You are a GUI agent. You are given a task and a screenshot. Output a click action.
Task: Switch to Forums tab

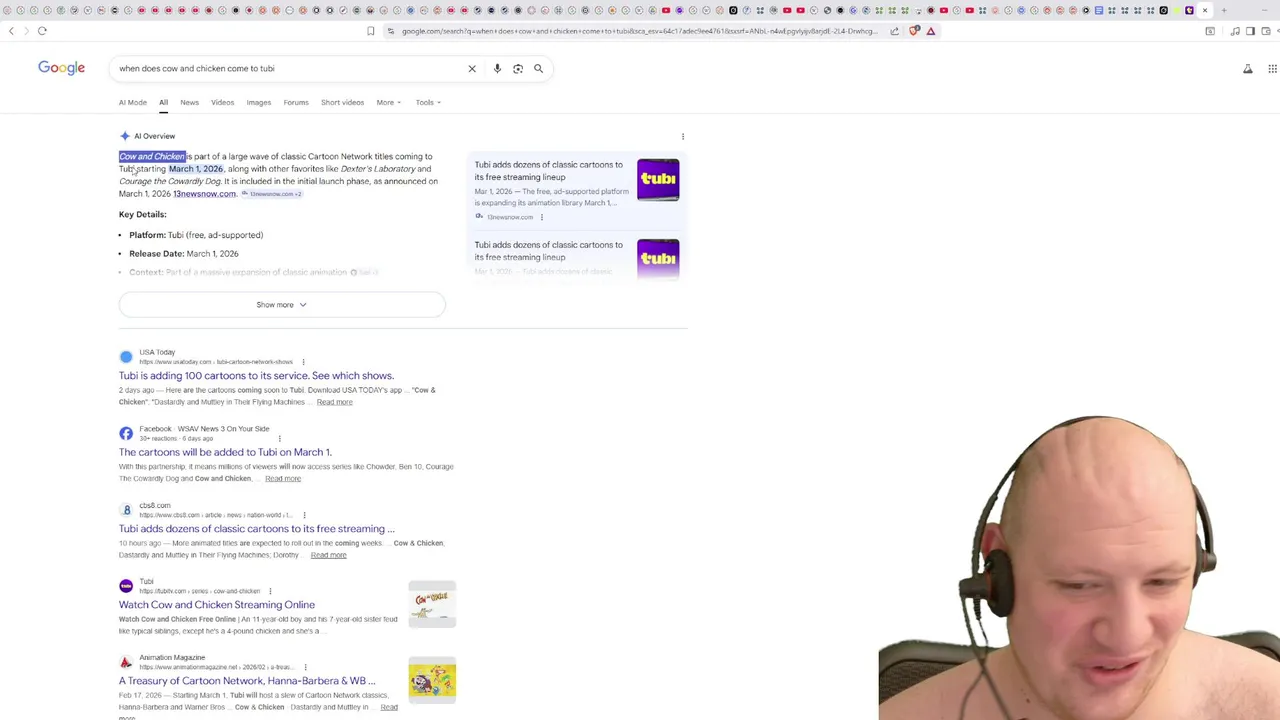[296, 102]
